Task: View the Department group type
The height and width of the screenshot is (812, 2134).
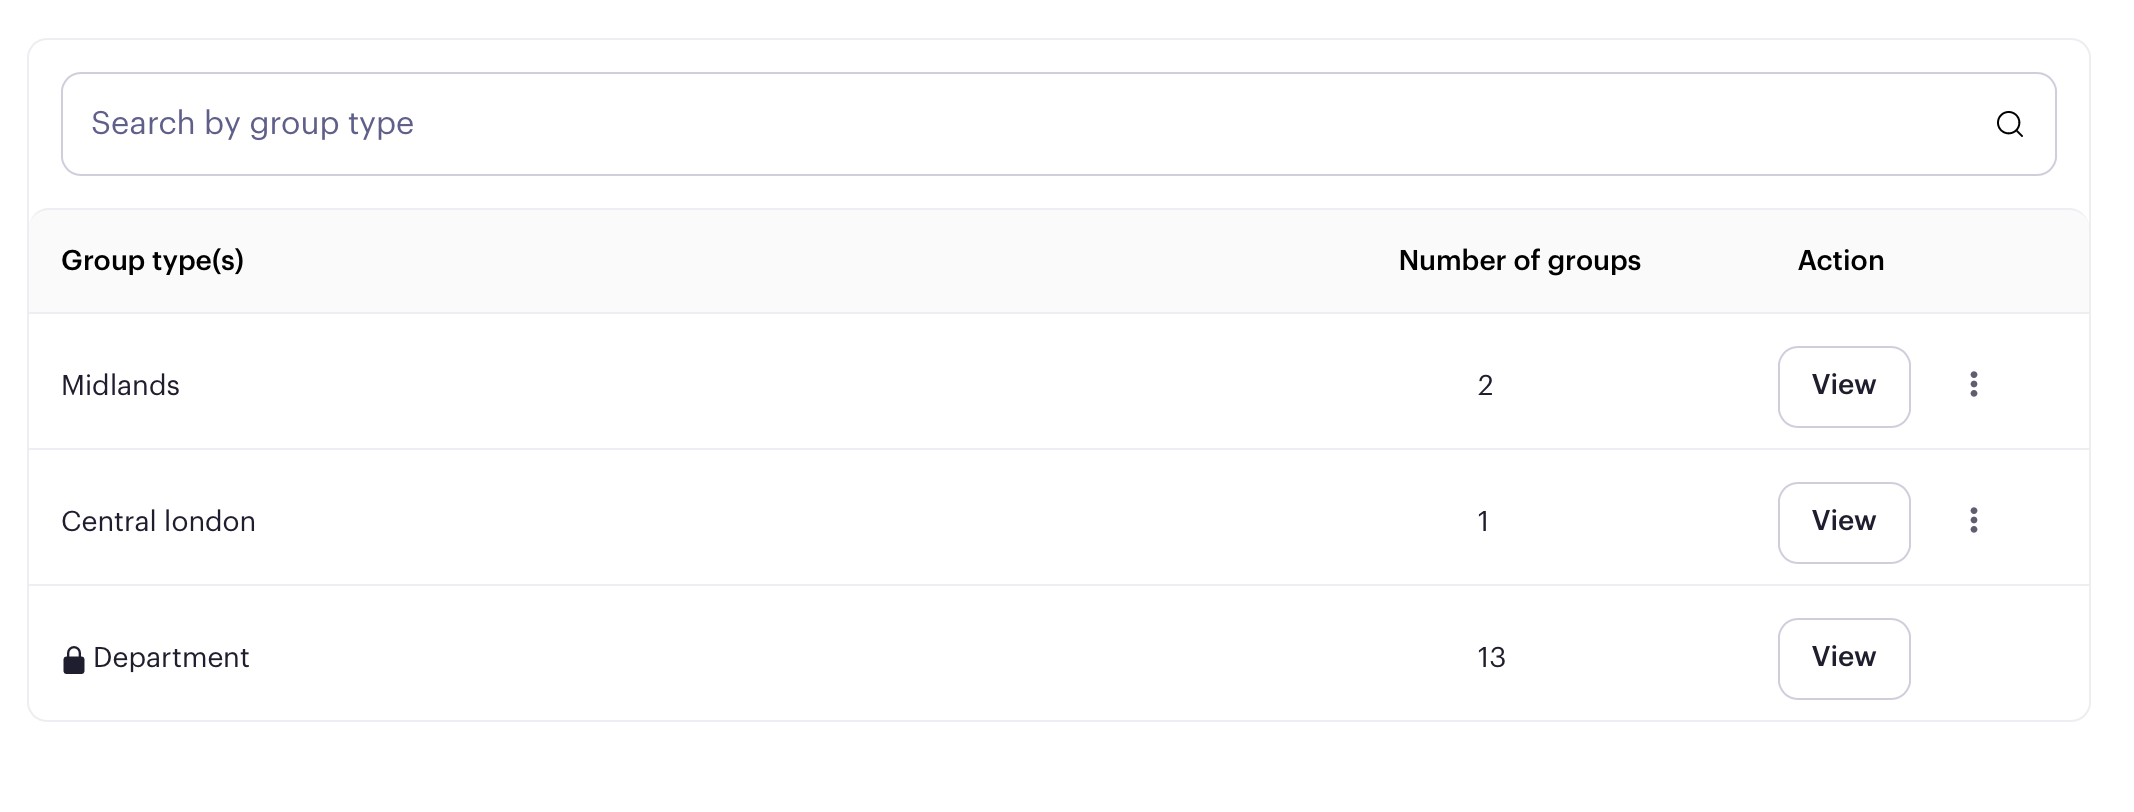Action: 1844,659
